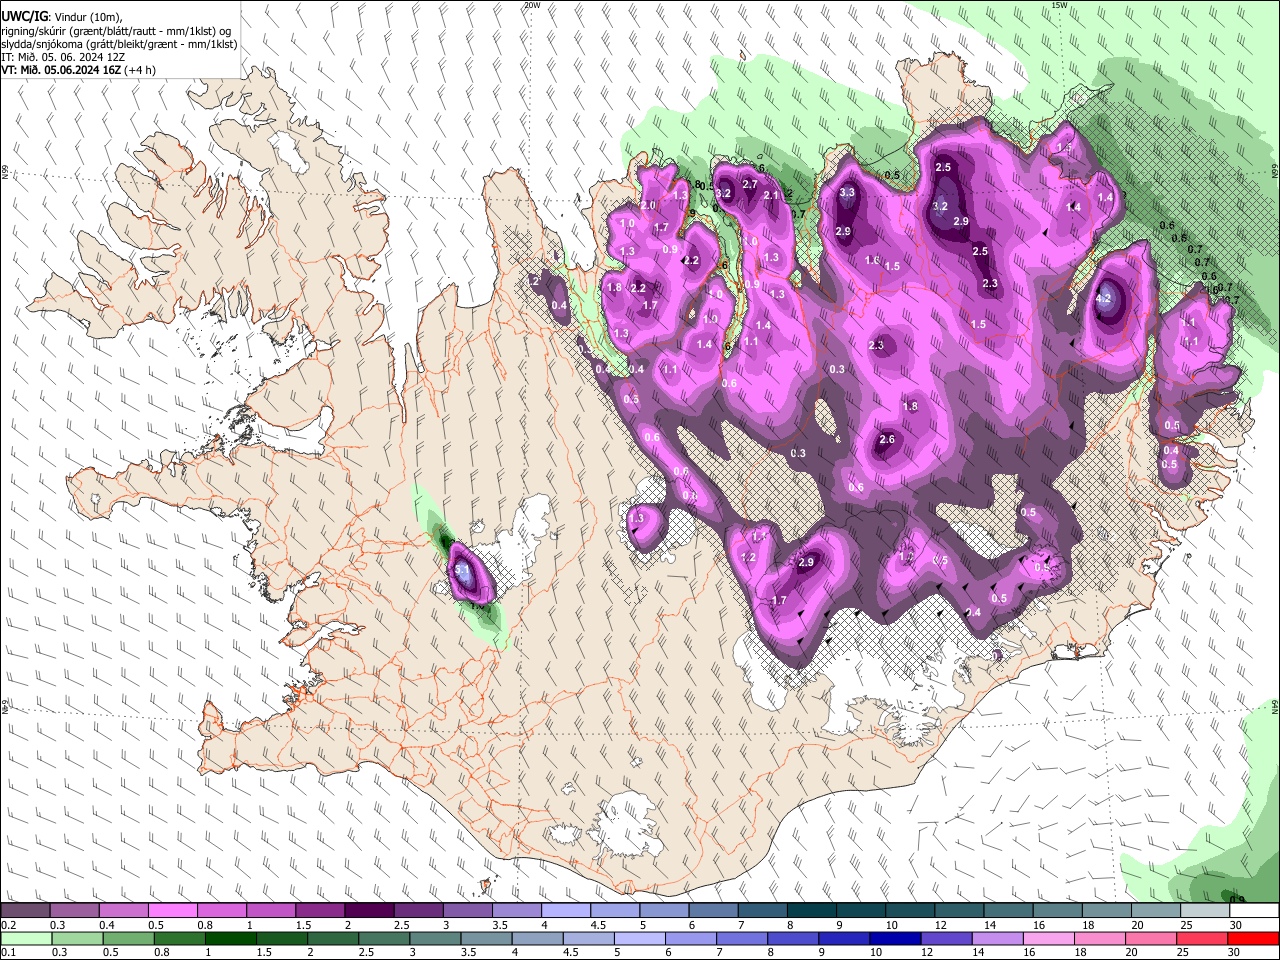Select the white upper swatch labeled 30

[x=1254, y=910]
